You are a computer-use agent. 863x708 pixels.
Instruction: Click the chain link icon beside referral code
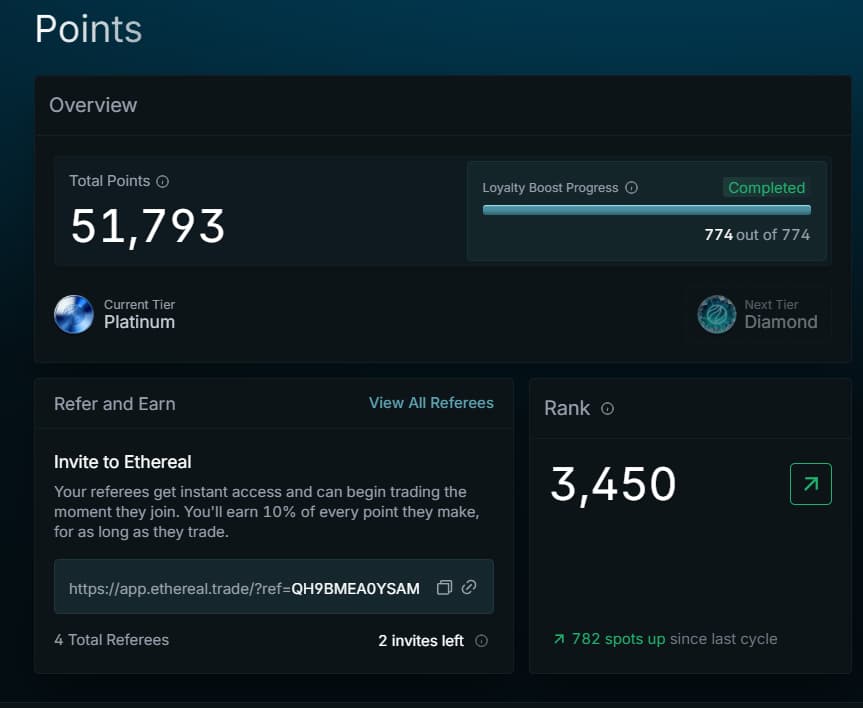click(x=469, y=587)
